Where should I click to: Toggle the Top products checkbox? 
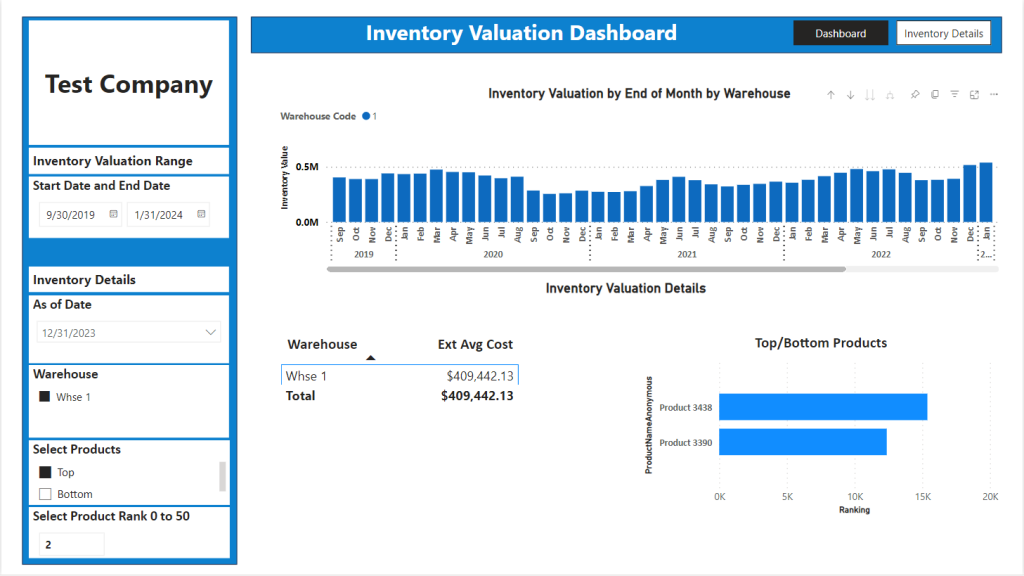tap(45, 472)
